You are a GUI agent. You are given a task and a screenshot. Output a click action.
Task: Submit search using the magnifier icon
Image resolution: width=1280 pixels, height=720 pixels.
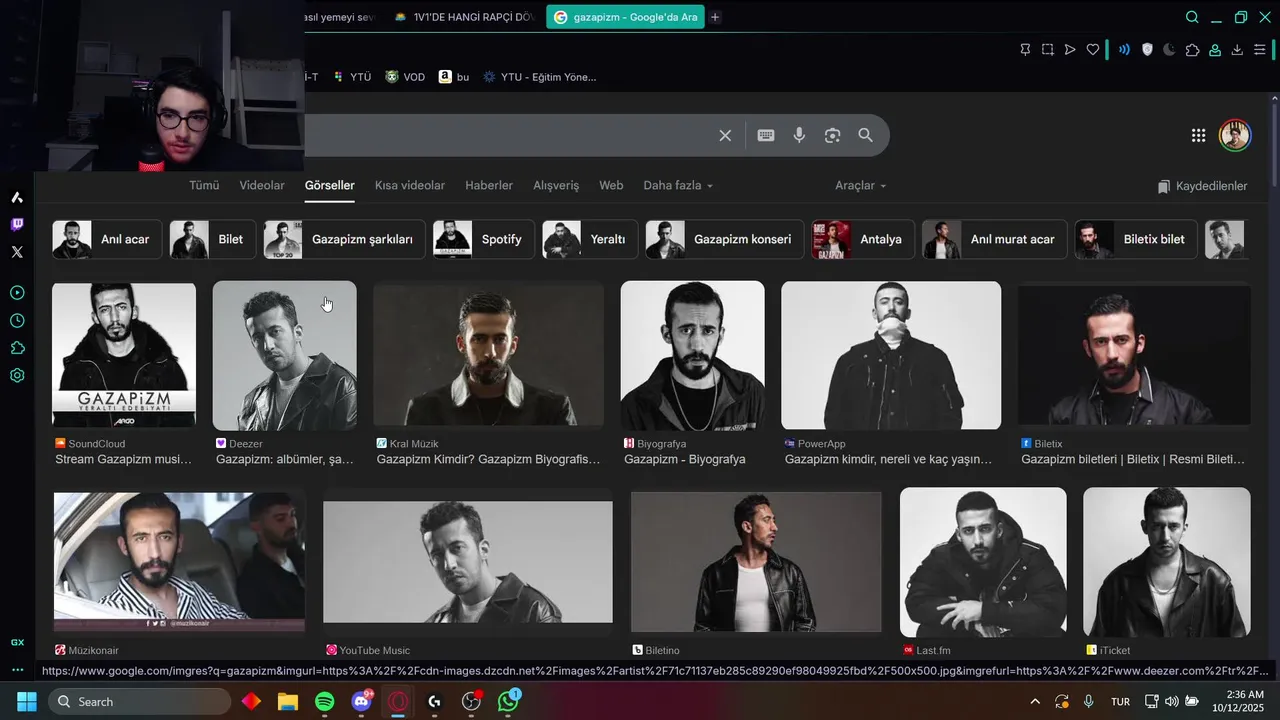pyautogui.click(x=866, y=135)
